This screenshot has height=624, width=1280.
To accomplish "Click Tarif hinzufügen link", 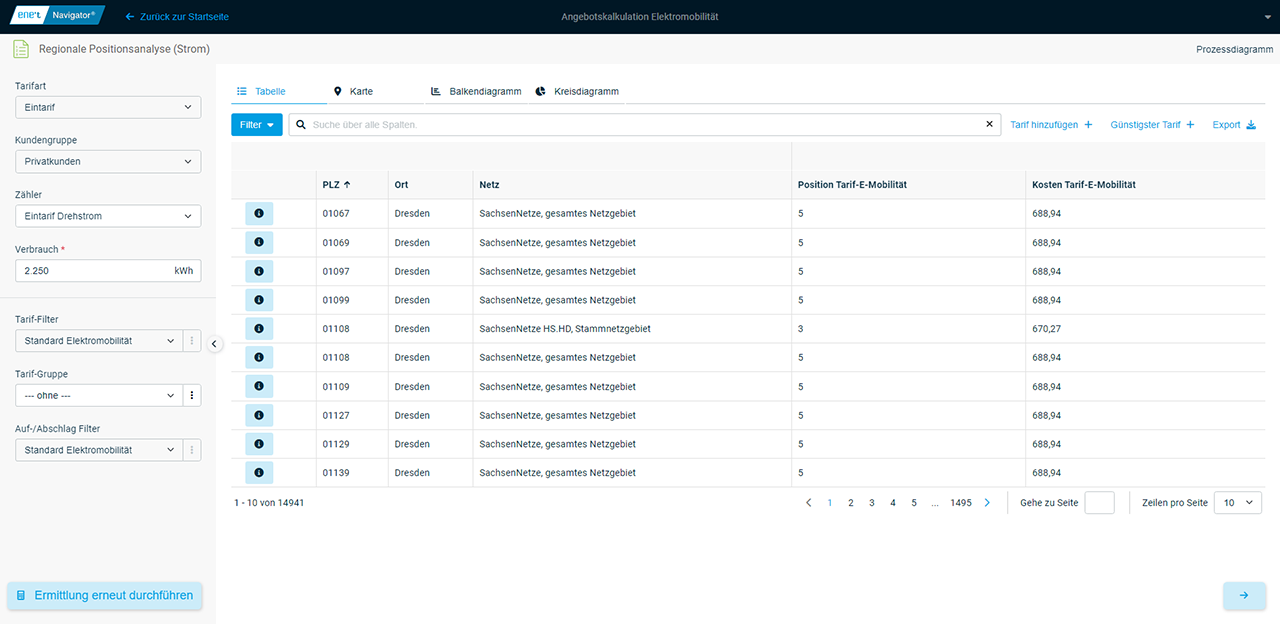I will coord(1051,125).
